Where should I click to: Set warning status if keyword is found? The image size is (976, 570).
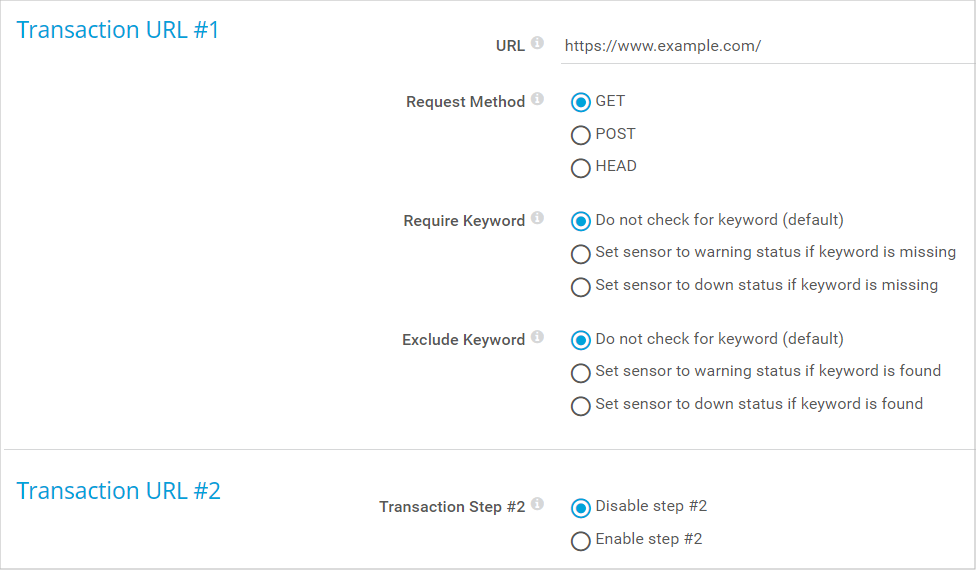click(x=580, y=373)
